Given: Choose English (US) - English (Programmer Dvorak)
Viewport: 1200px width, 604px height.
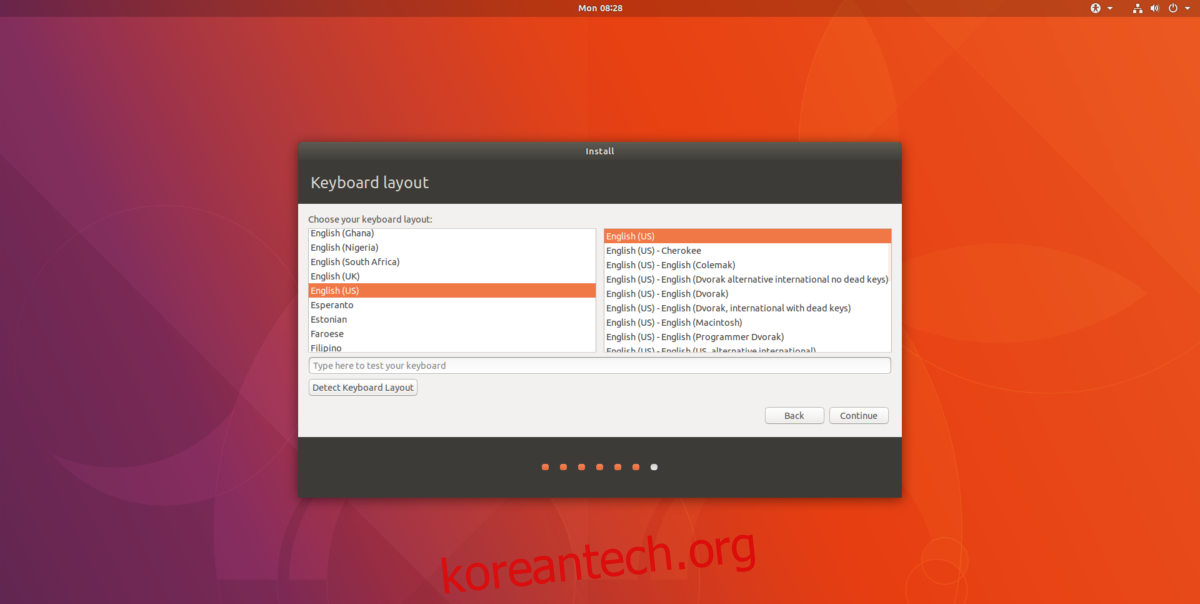Looking at the screenshot, I should coord(695,337).
